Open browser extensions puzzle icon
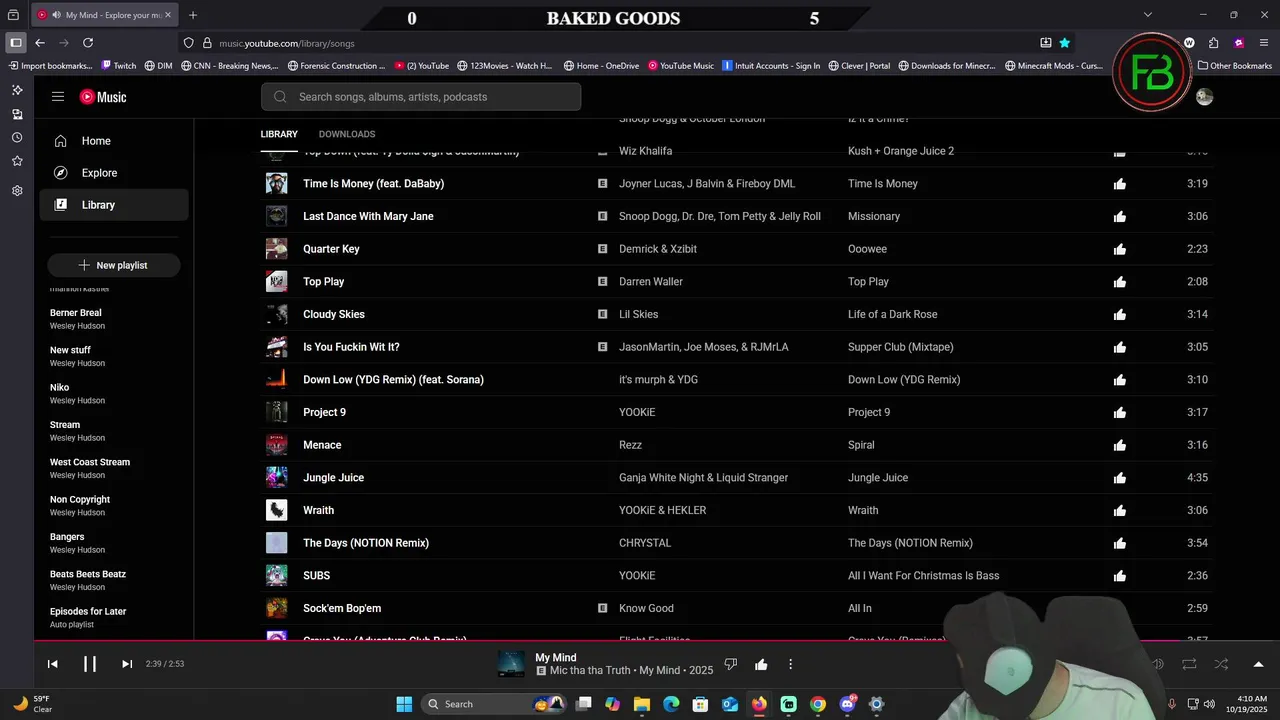1280x720 pixels. 1213,43
